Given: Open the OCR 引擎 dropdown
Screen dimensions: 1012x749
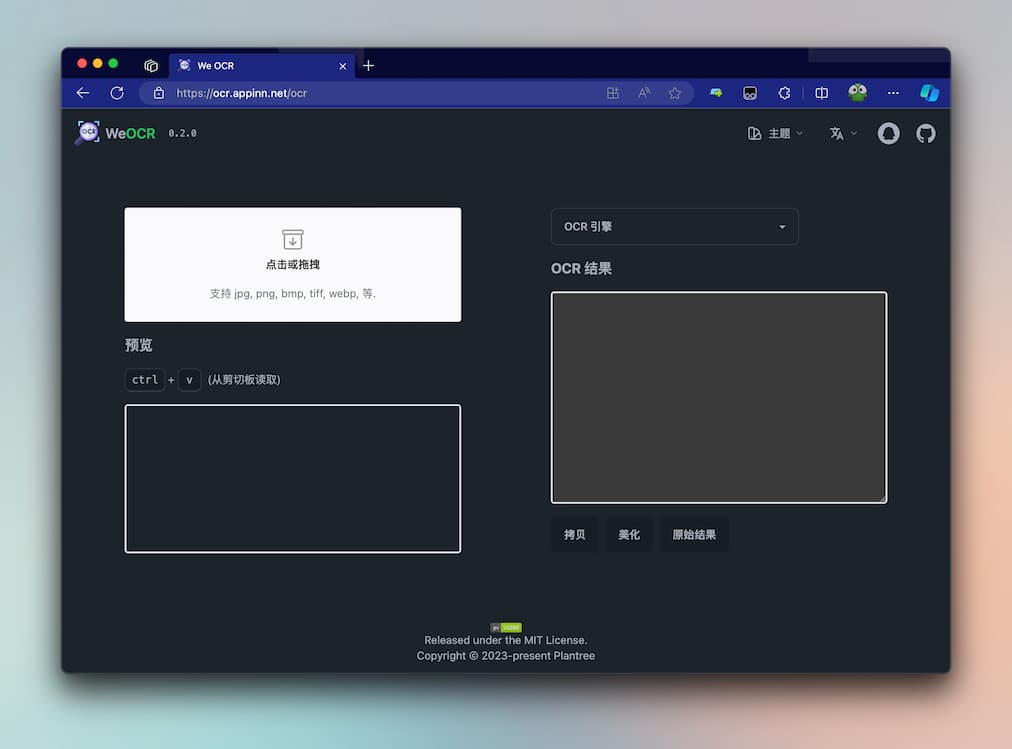Looking at the screenshot, I should point(674,226).
